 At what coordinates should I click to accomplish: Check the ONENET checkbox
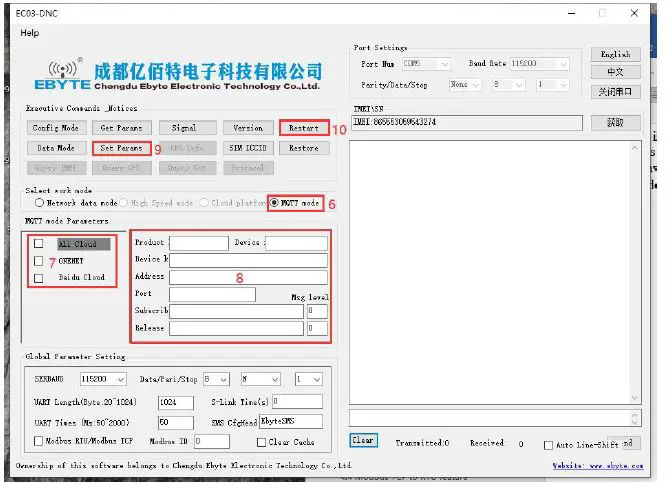pos(39,261)
